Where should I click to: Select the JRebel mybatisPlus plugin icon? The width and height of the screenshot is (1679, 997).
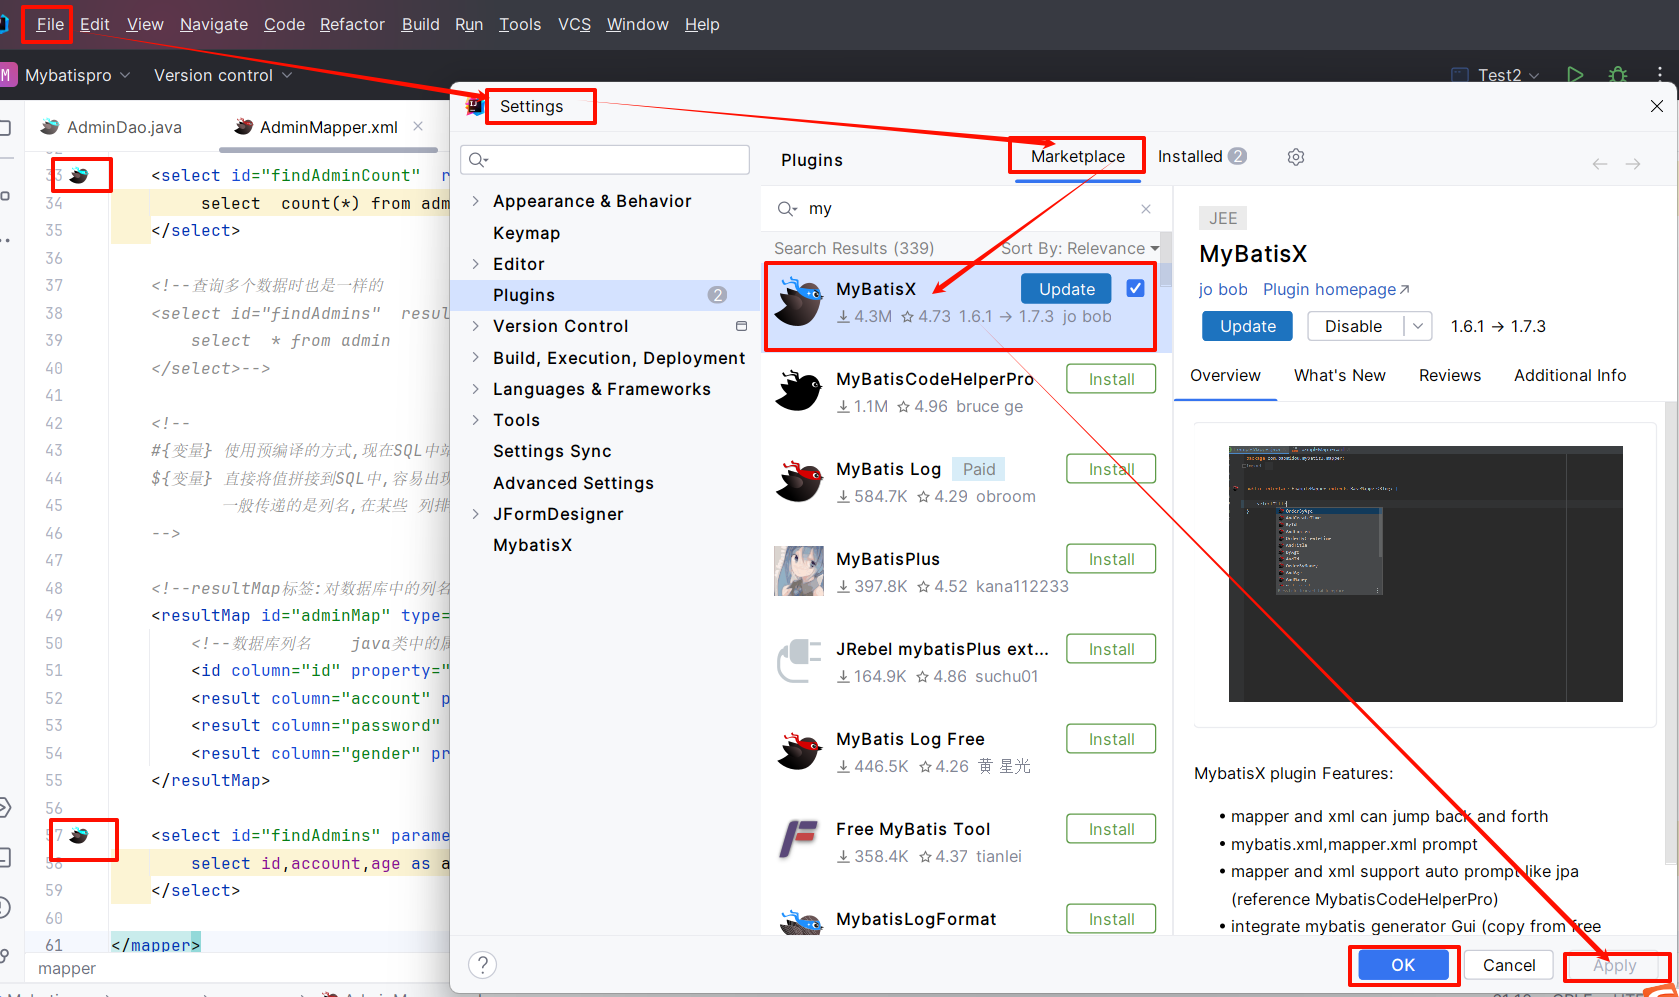[x=799, y=661]
